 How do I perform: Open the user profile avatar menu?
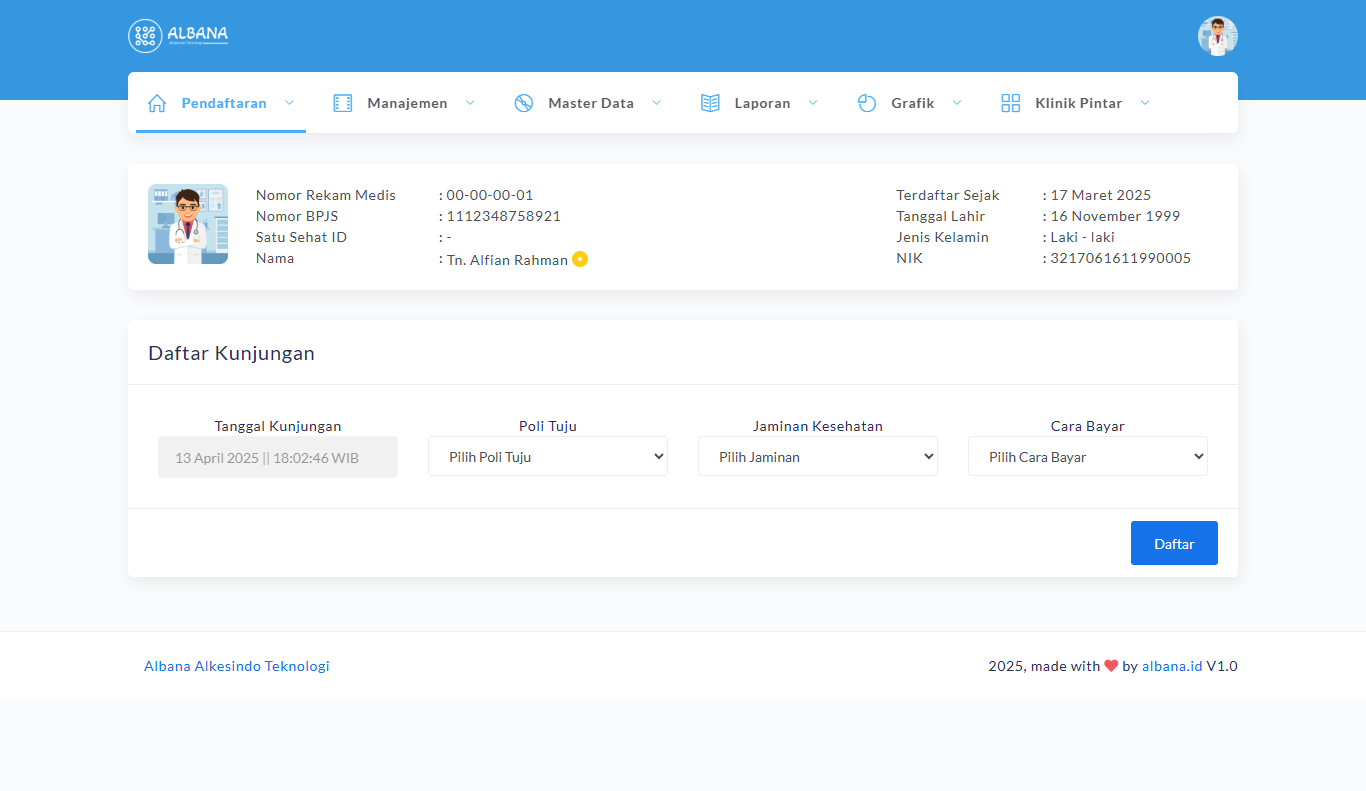1217,36
